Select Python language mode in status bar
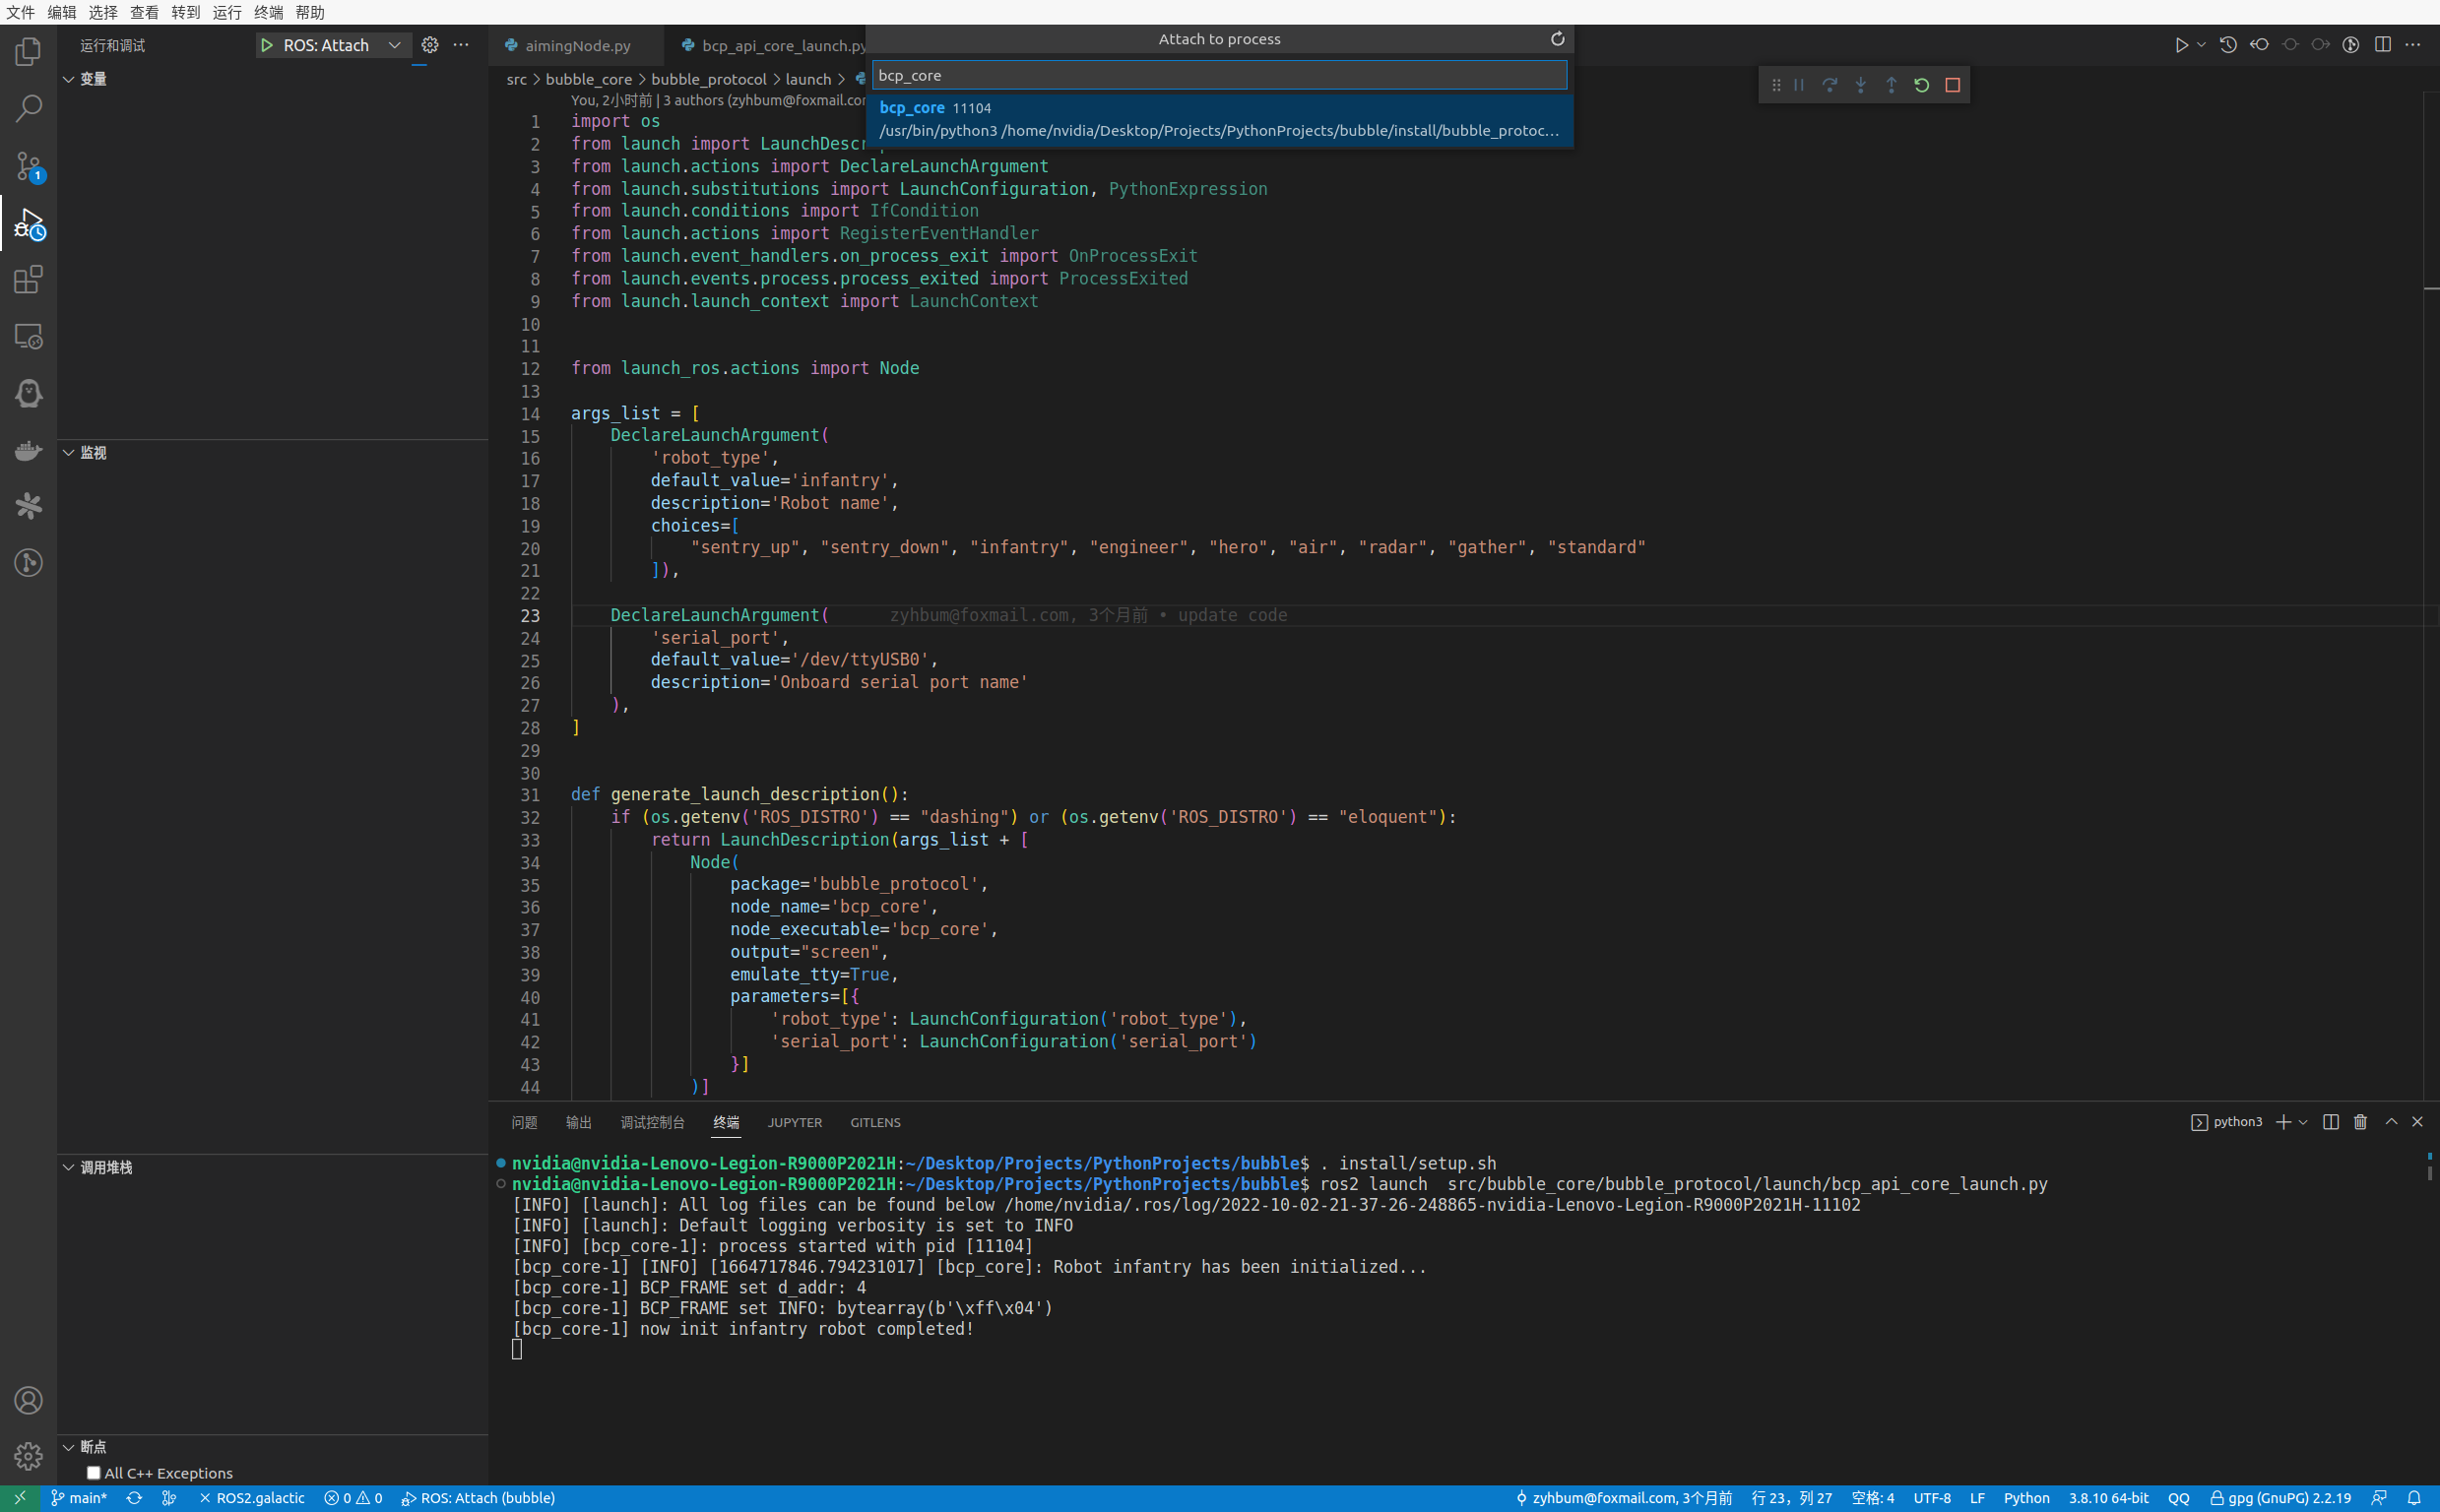This screenshot has height=1512, width=2440. [x=2026, y=1498]
